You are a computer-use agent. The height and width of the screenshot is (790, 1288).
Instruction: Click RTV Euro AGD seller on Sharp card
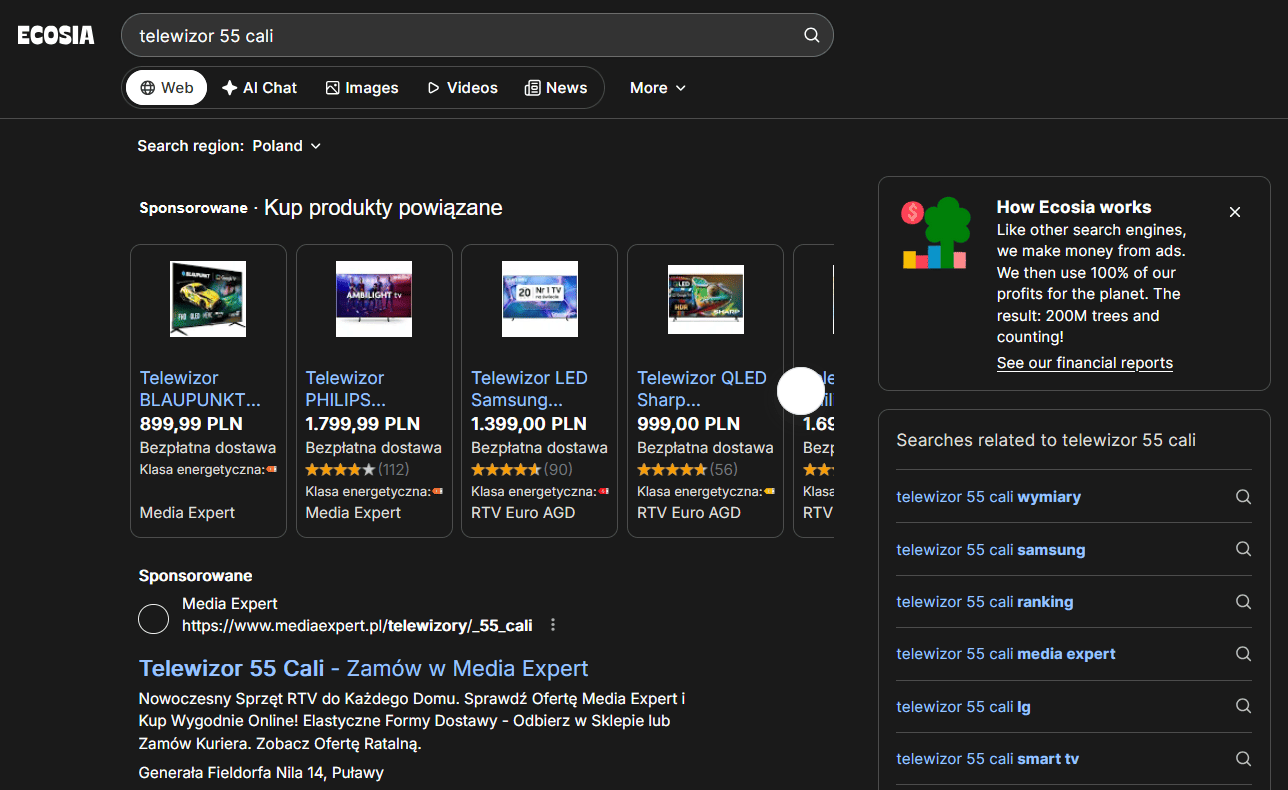(x=689, y=513)
